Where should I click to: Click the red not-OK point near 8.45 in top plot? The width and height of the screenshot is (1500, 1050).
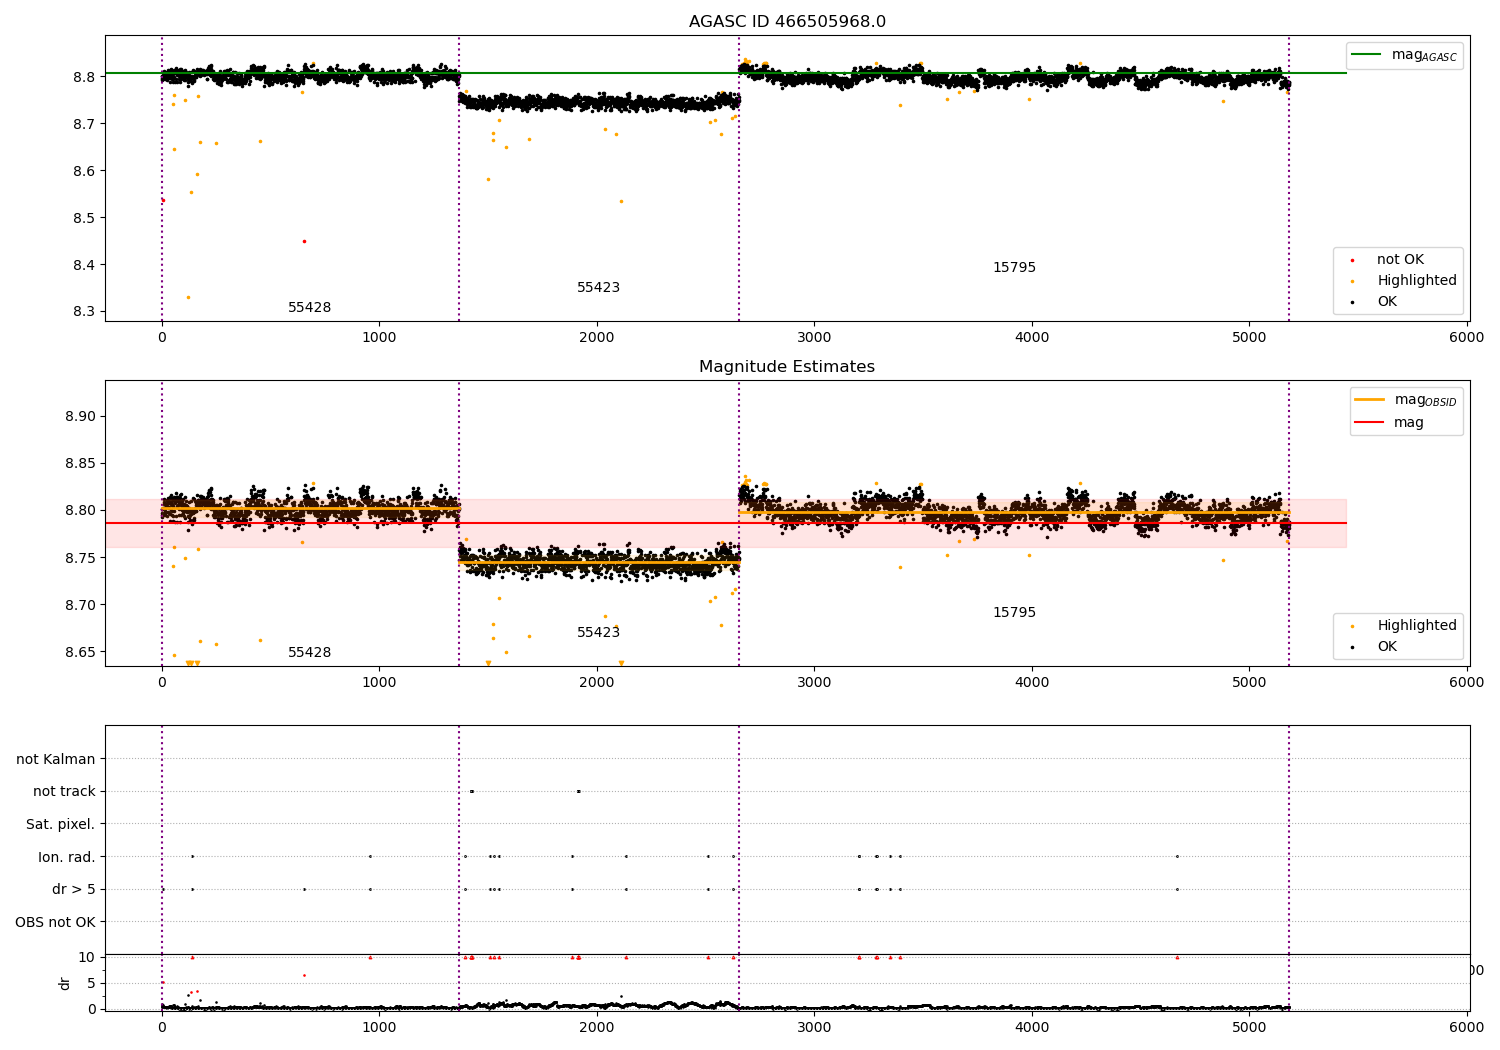pyautogui.click(x=304, y=241)
